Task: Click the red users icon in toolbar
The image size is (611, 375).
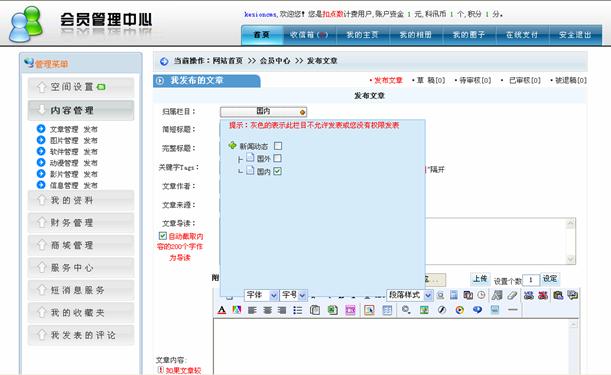Action: pos(543,295)
